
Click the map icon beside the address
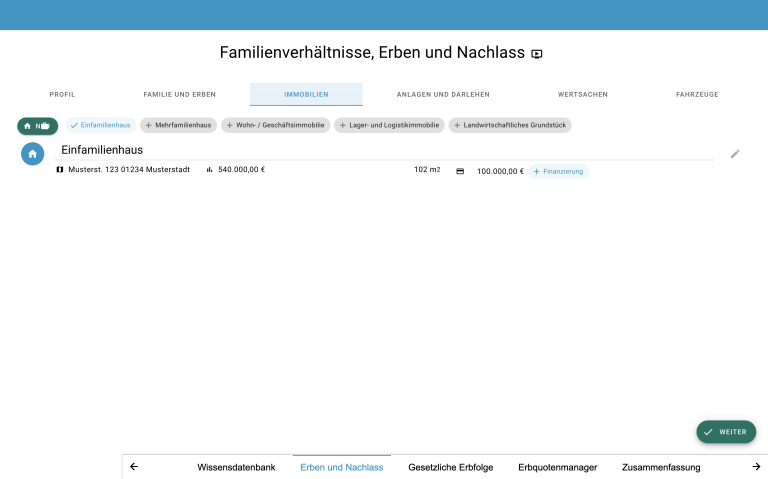60,169
